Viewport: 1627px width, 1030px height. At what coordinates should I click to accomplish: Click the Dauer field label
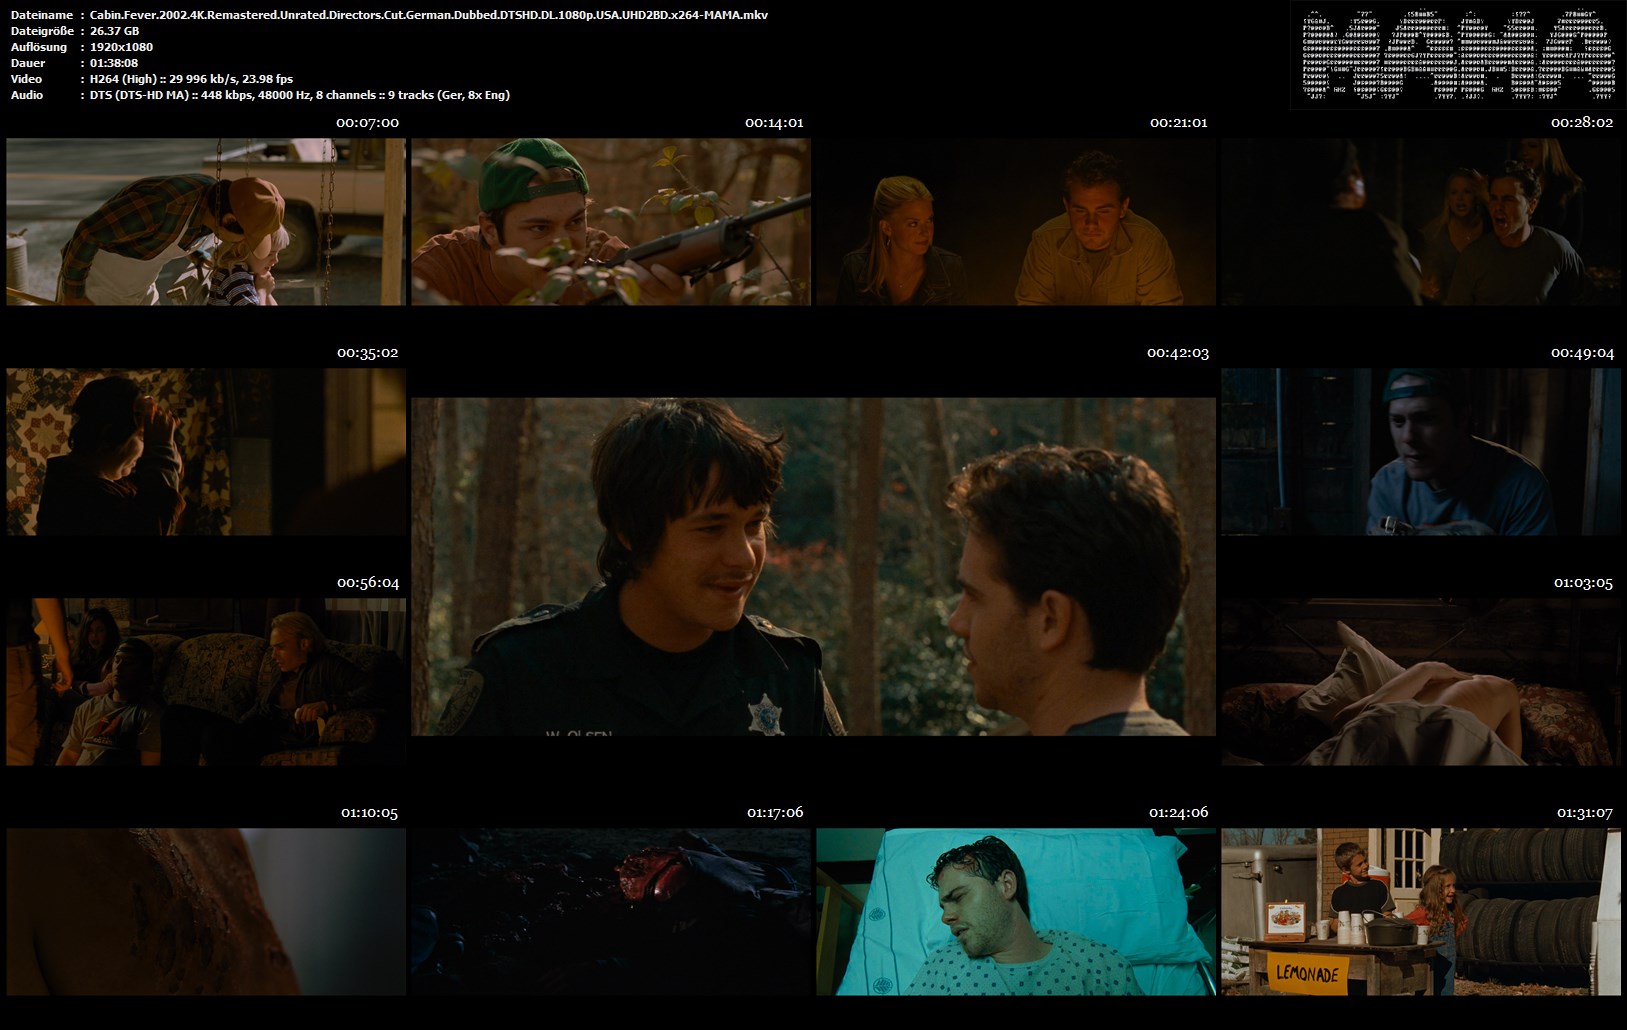pyautogui.click(x=28, y=63)
